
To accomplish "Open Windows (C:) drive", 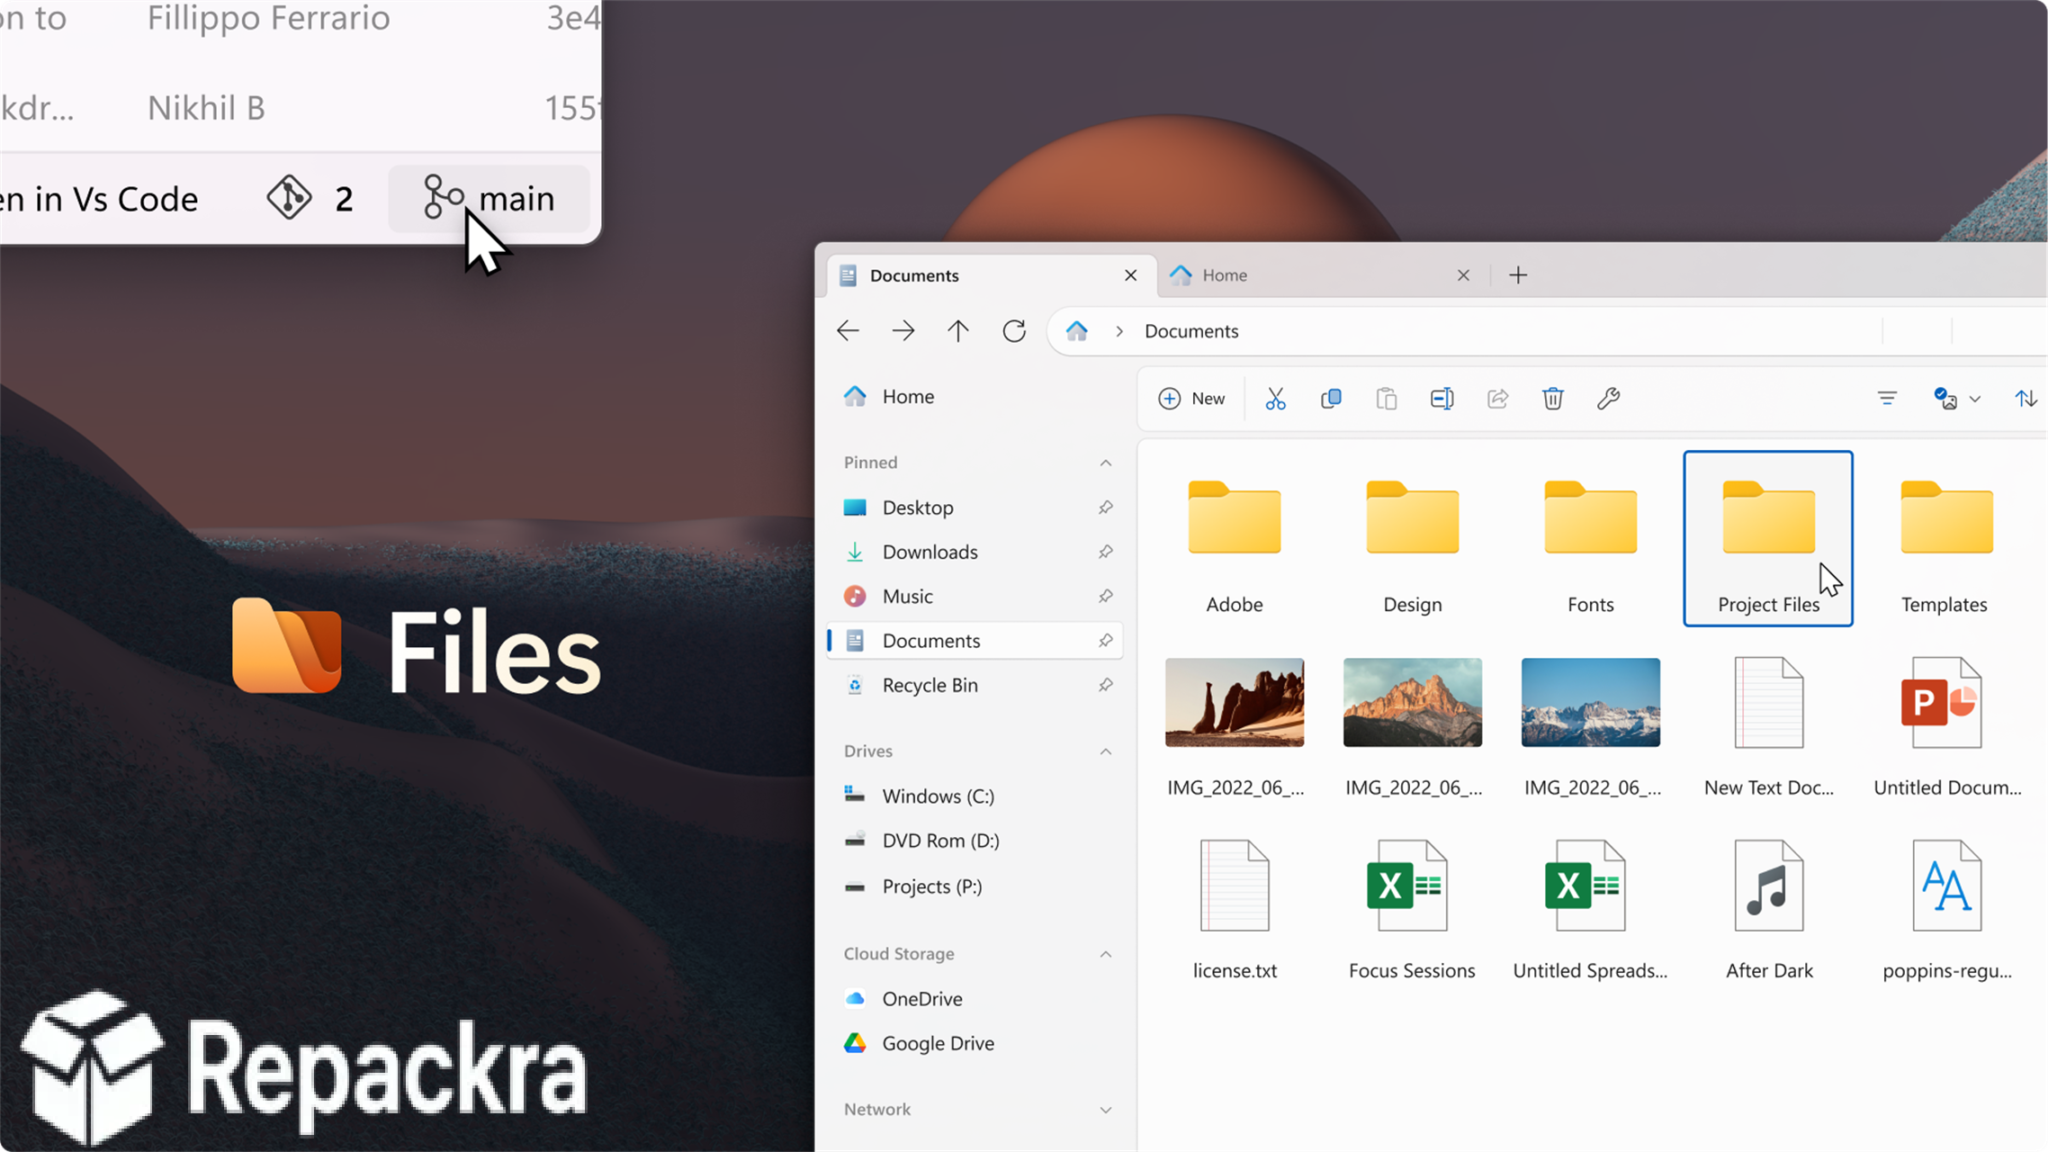I will 976,796.
